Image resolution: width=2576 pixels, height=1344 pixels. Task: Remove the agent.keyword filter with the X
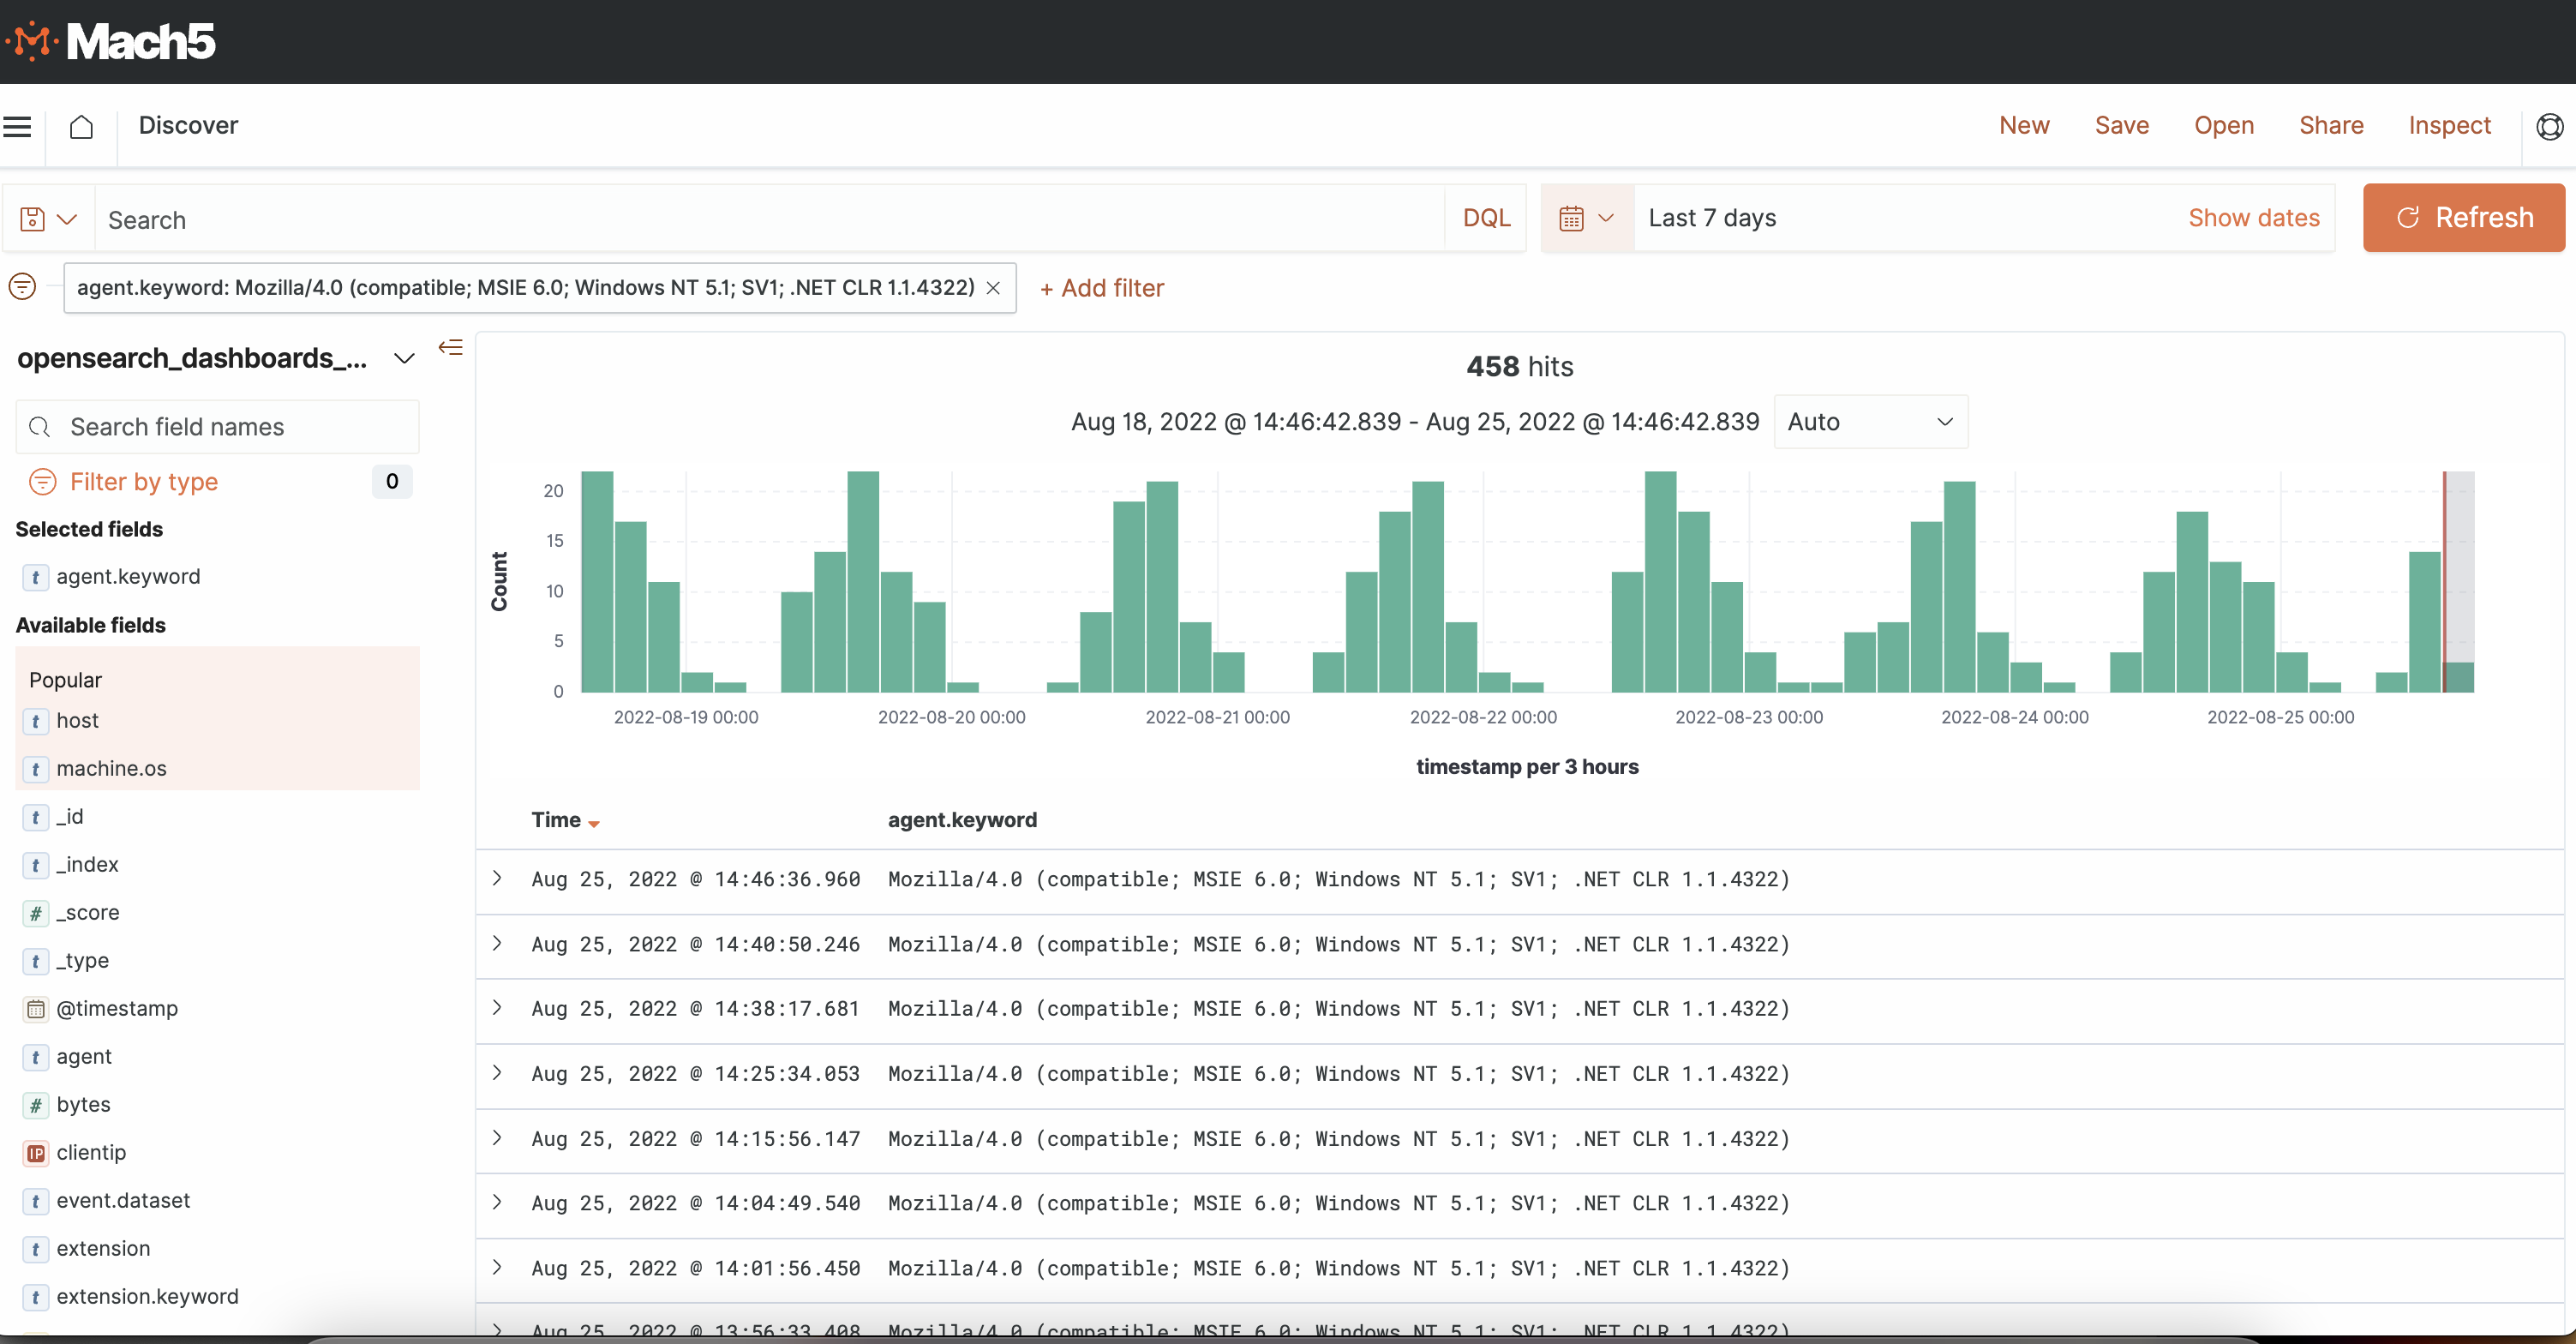coord(993,289)
